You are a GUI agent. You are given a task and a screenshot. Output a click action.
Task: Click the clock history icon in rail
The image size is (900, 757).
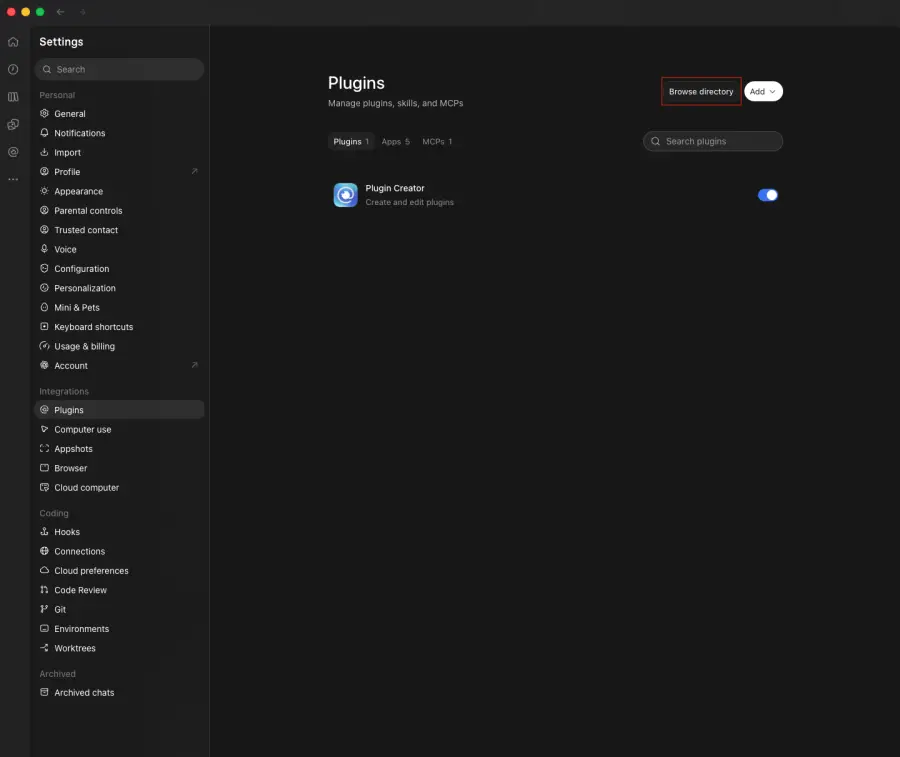click(13, 69)
